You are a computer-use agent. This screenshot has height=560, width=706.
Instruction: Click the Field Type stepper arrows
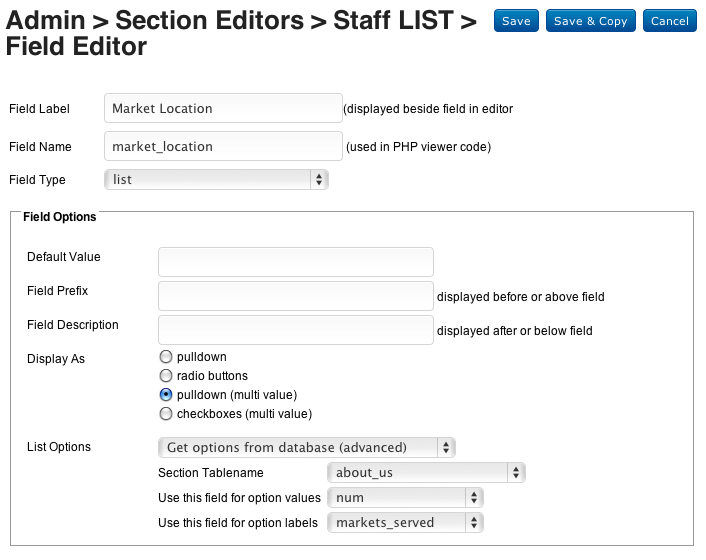(x=319, y=180)
